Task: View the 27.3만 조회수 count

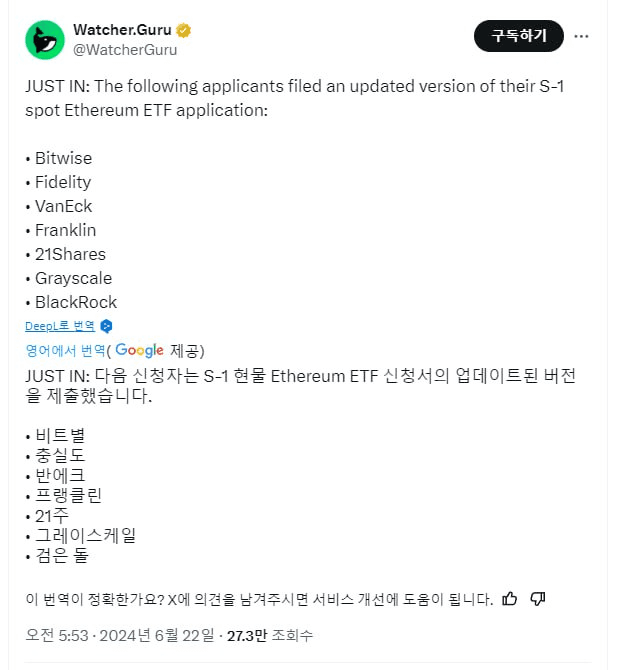Action: pos(270,635)
